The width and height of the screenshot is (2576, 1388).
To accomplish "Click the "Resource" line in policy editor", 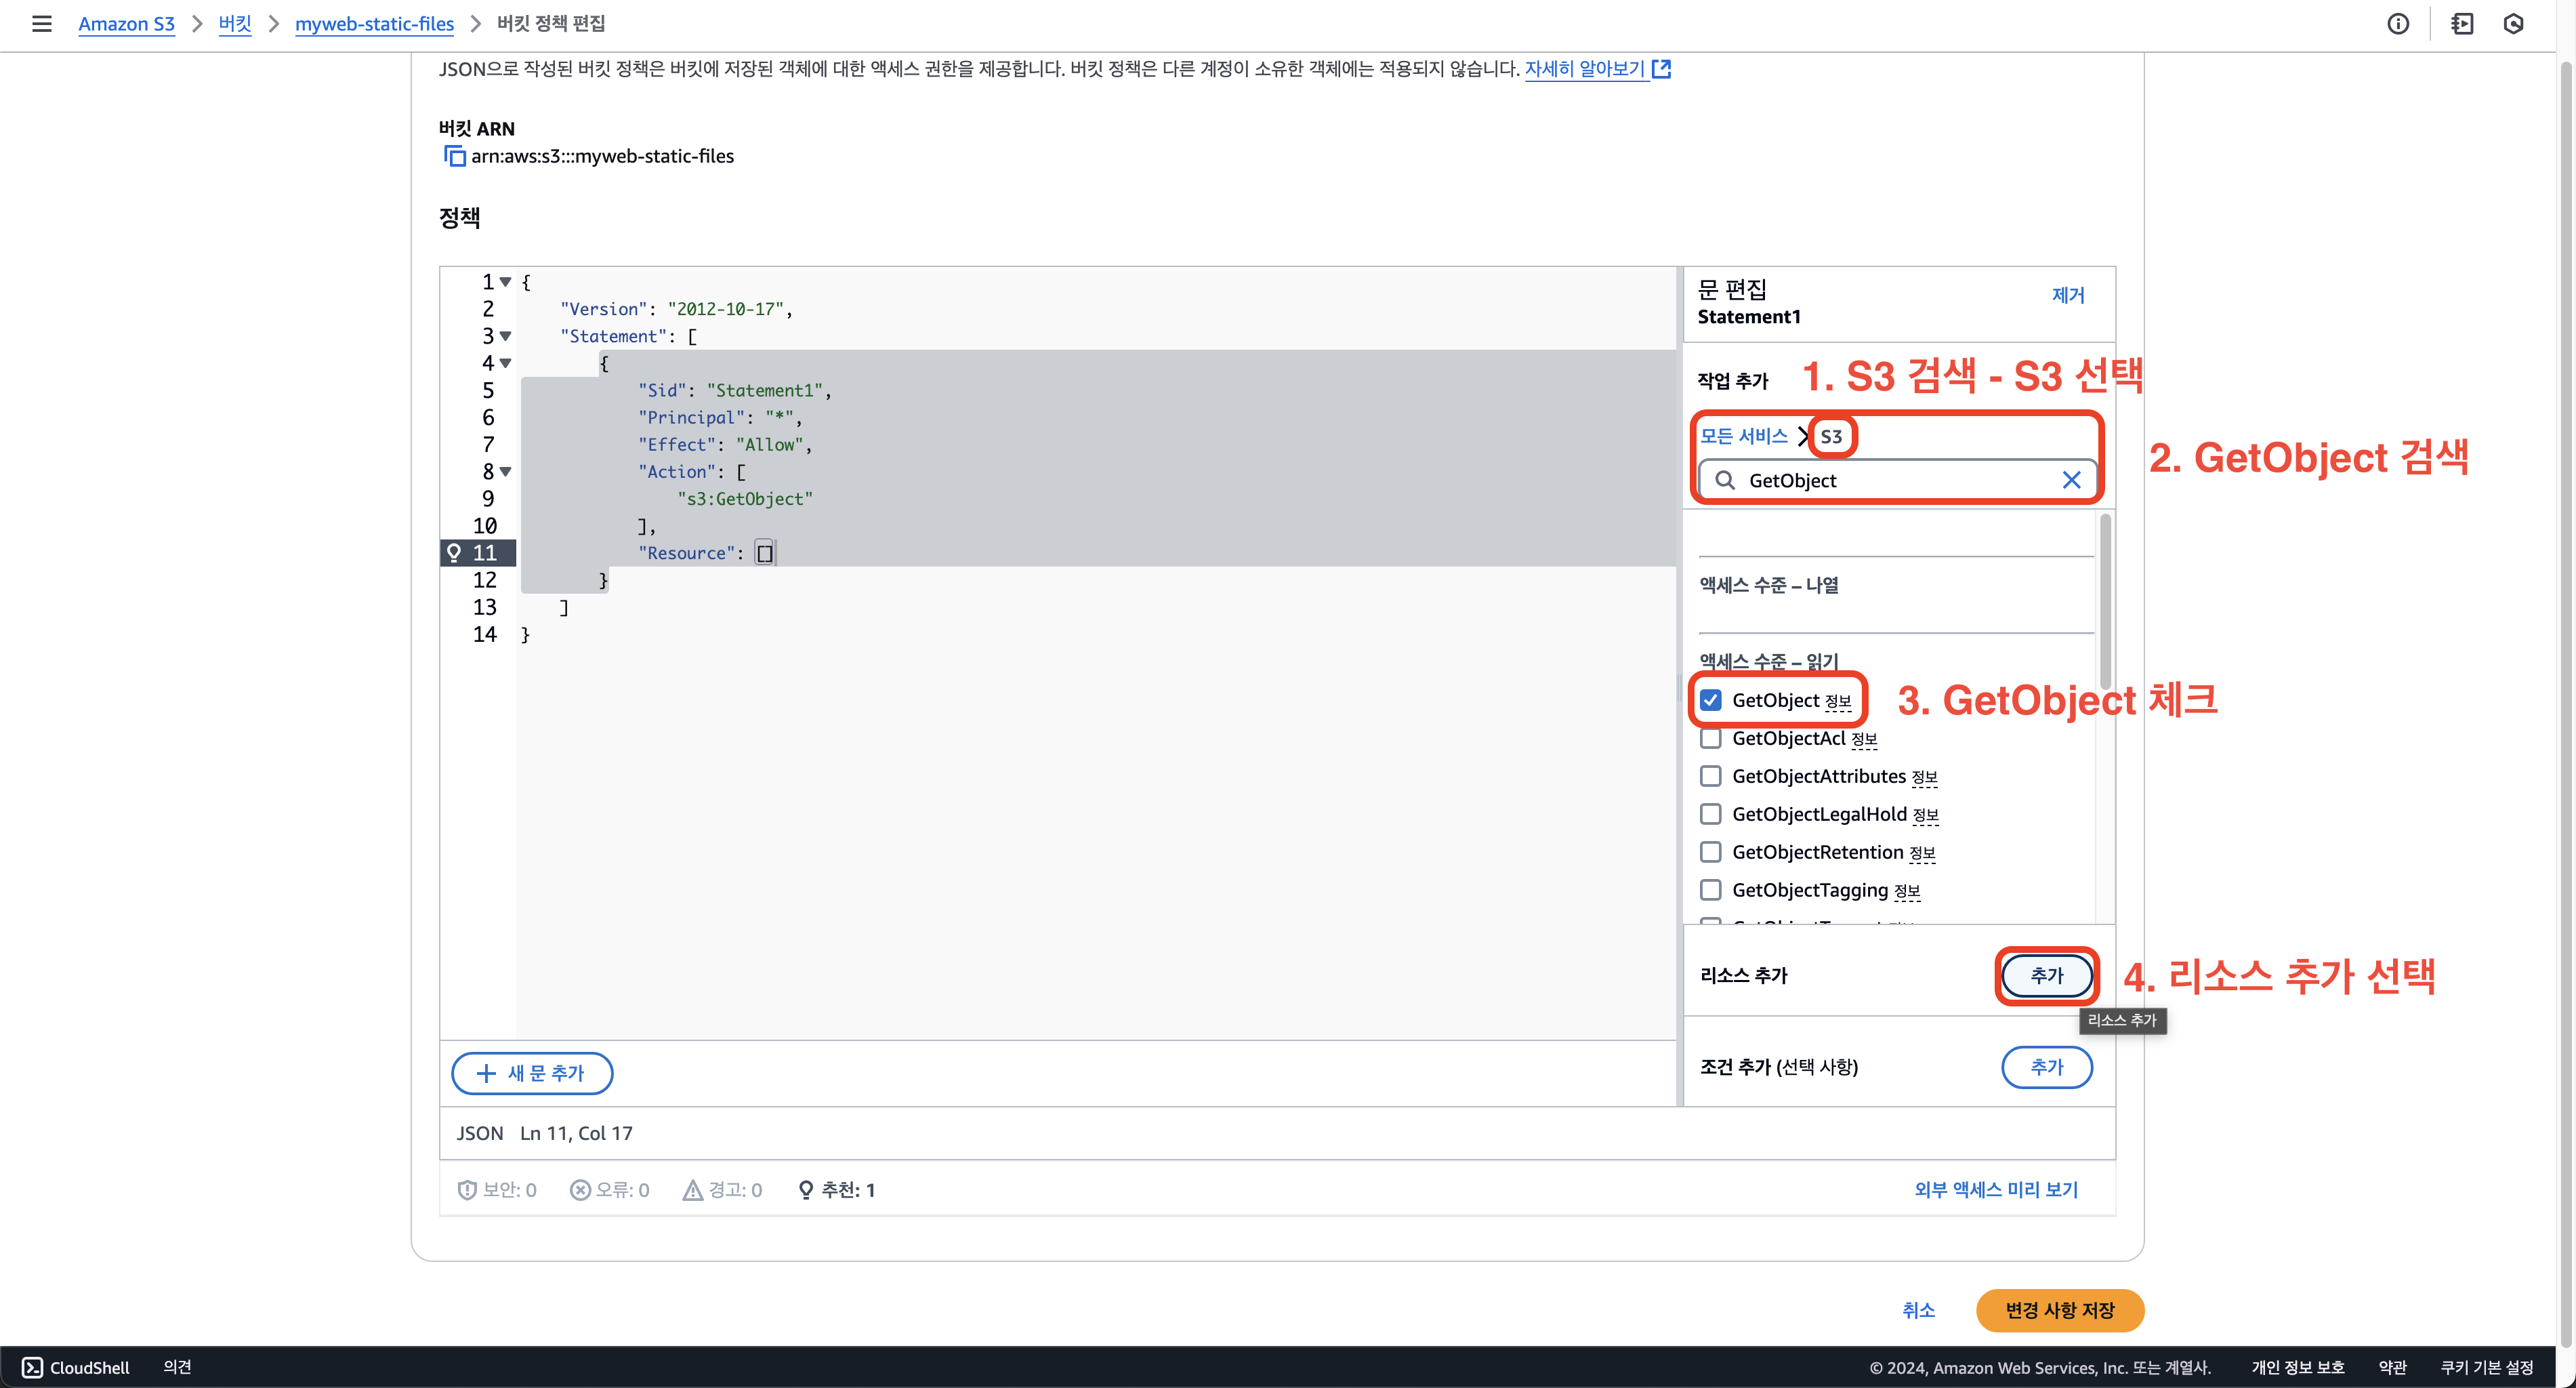I will pos(705,553).
